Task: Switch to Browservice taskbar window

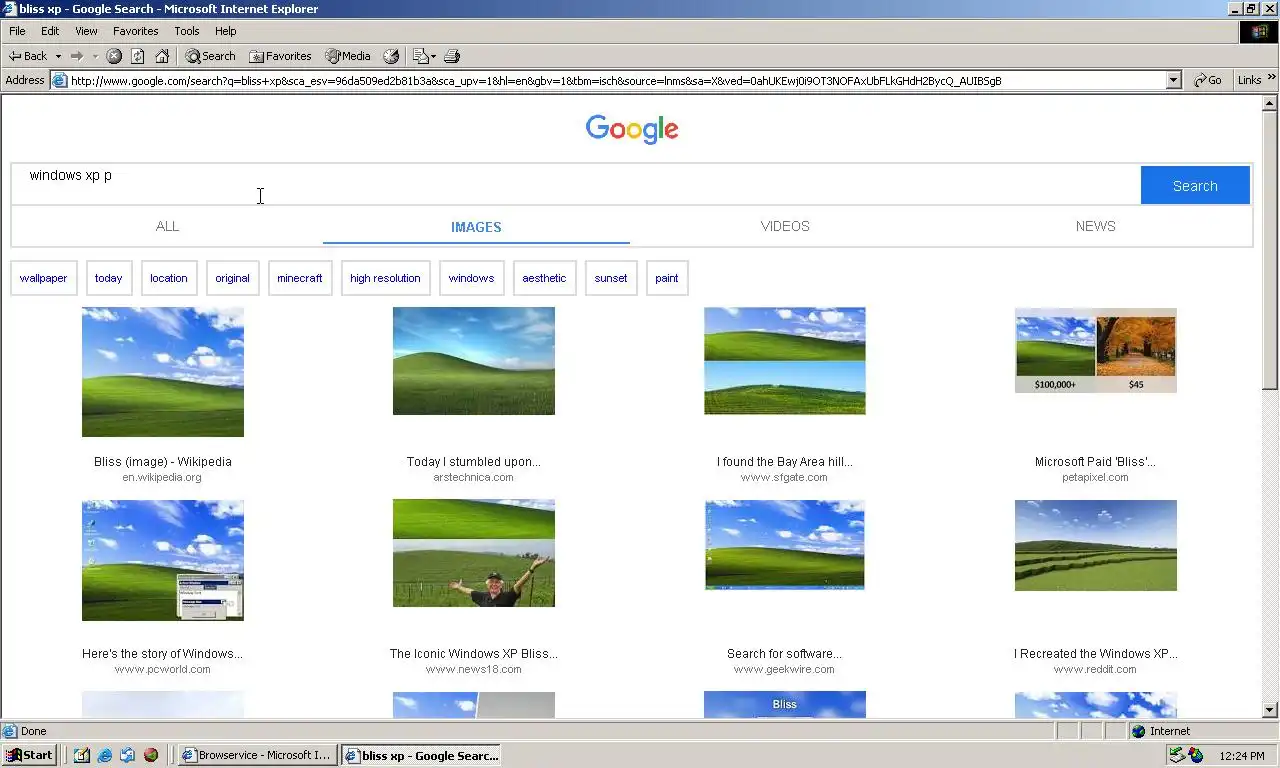Action: (257, 755)
